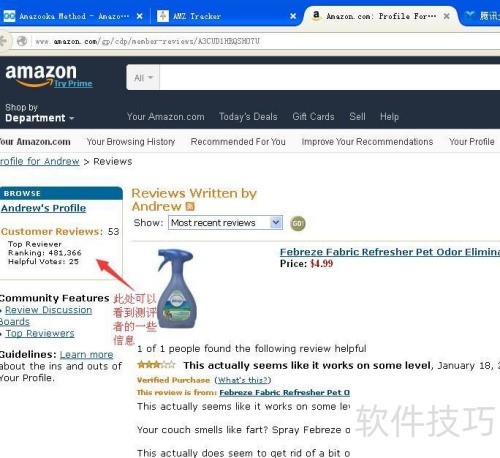This screenshot has height=458, width=500.
Task: Expand the All search category dropdown
Action: coord(143,78)
